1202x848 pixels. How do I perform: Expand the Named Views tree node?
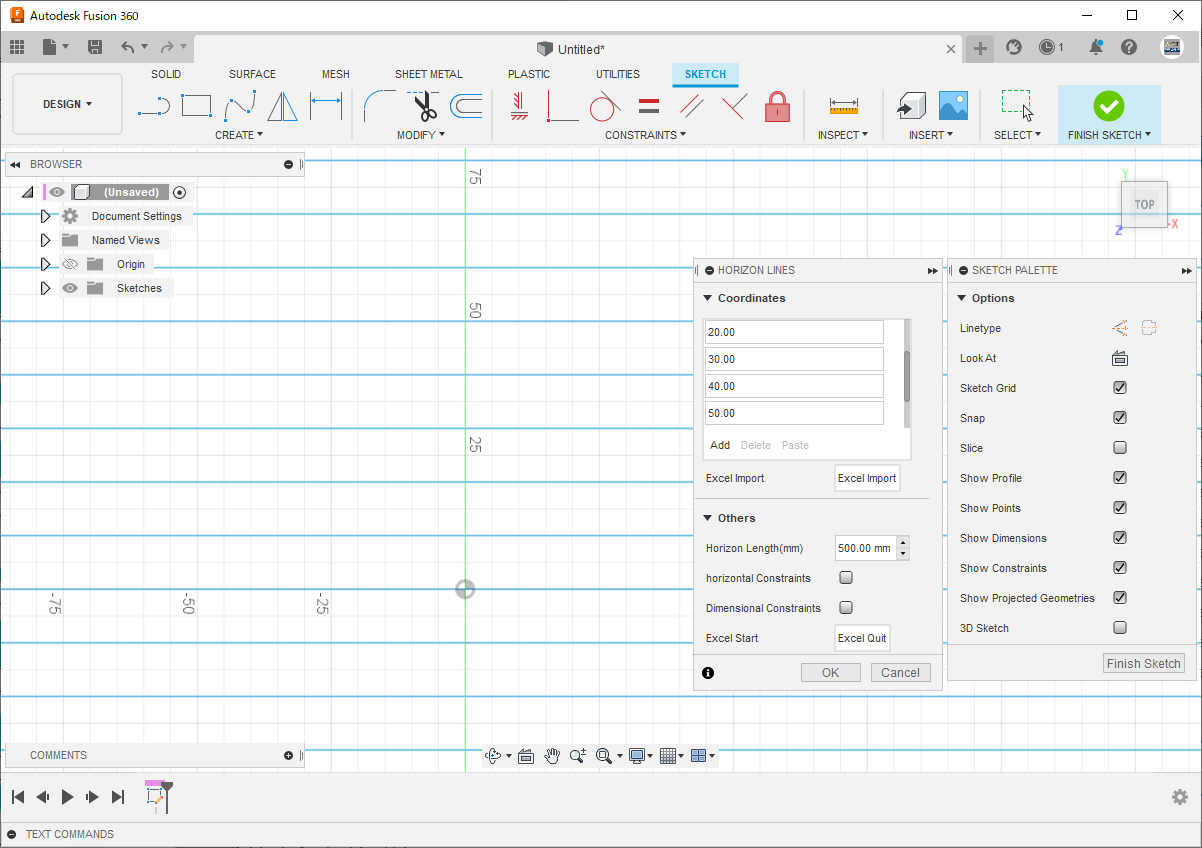click(45, 240)
